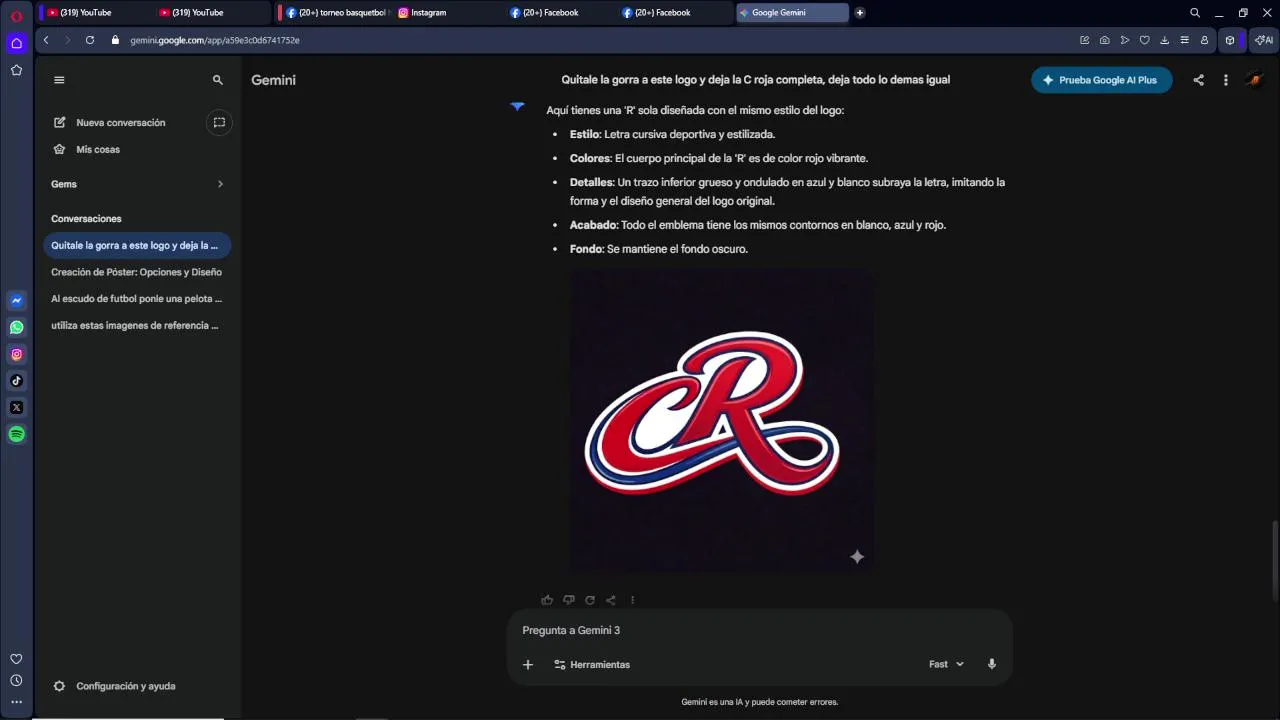
Task: Go back with the browser back arrow
Action: pyautogui.click(x=46, y=40)
